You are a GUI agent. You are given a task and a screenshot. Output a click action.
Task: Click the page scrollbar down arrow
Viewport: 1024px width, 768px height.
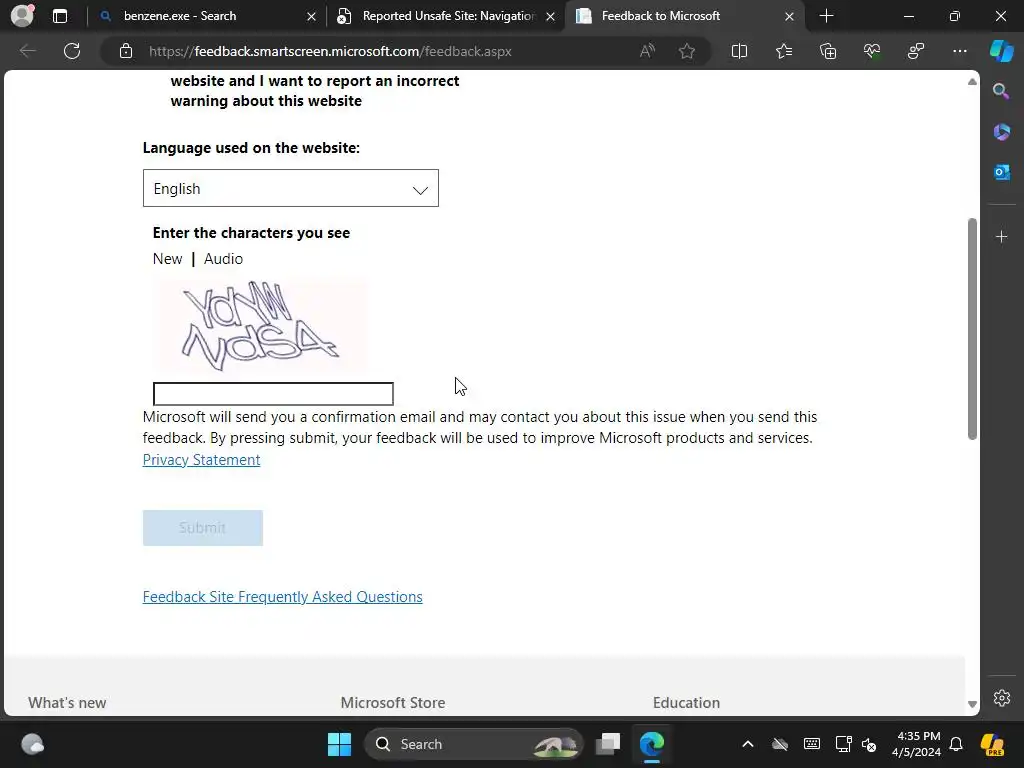pos(972,704)
